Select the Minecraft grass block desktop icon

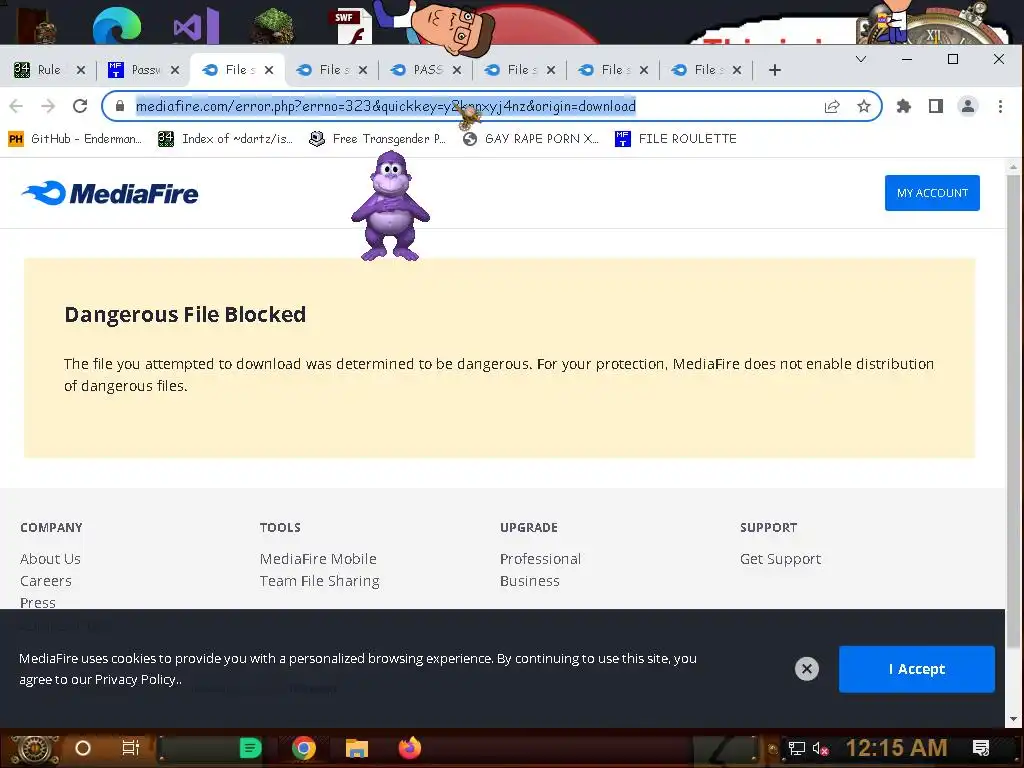click(272, 26)
